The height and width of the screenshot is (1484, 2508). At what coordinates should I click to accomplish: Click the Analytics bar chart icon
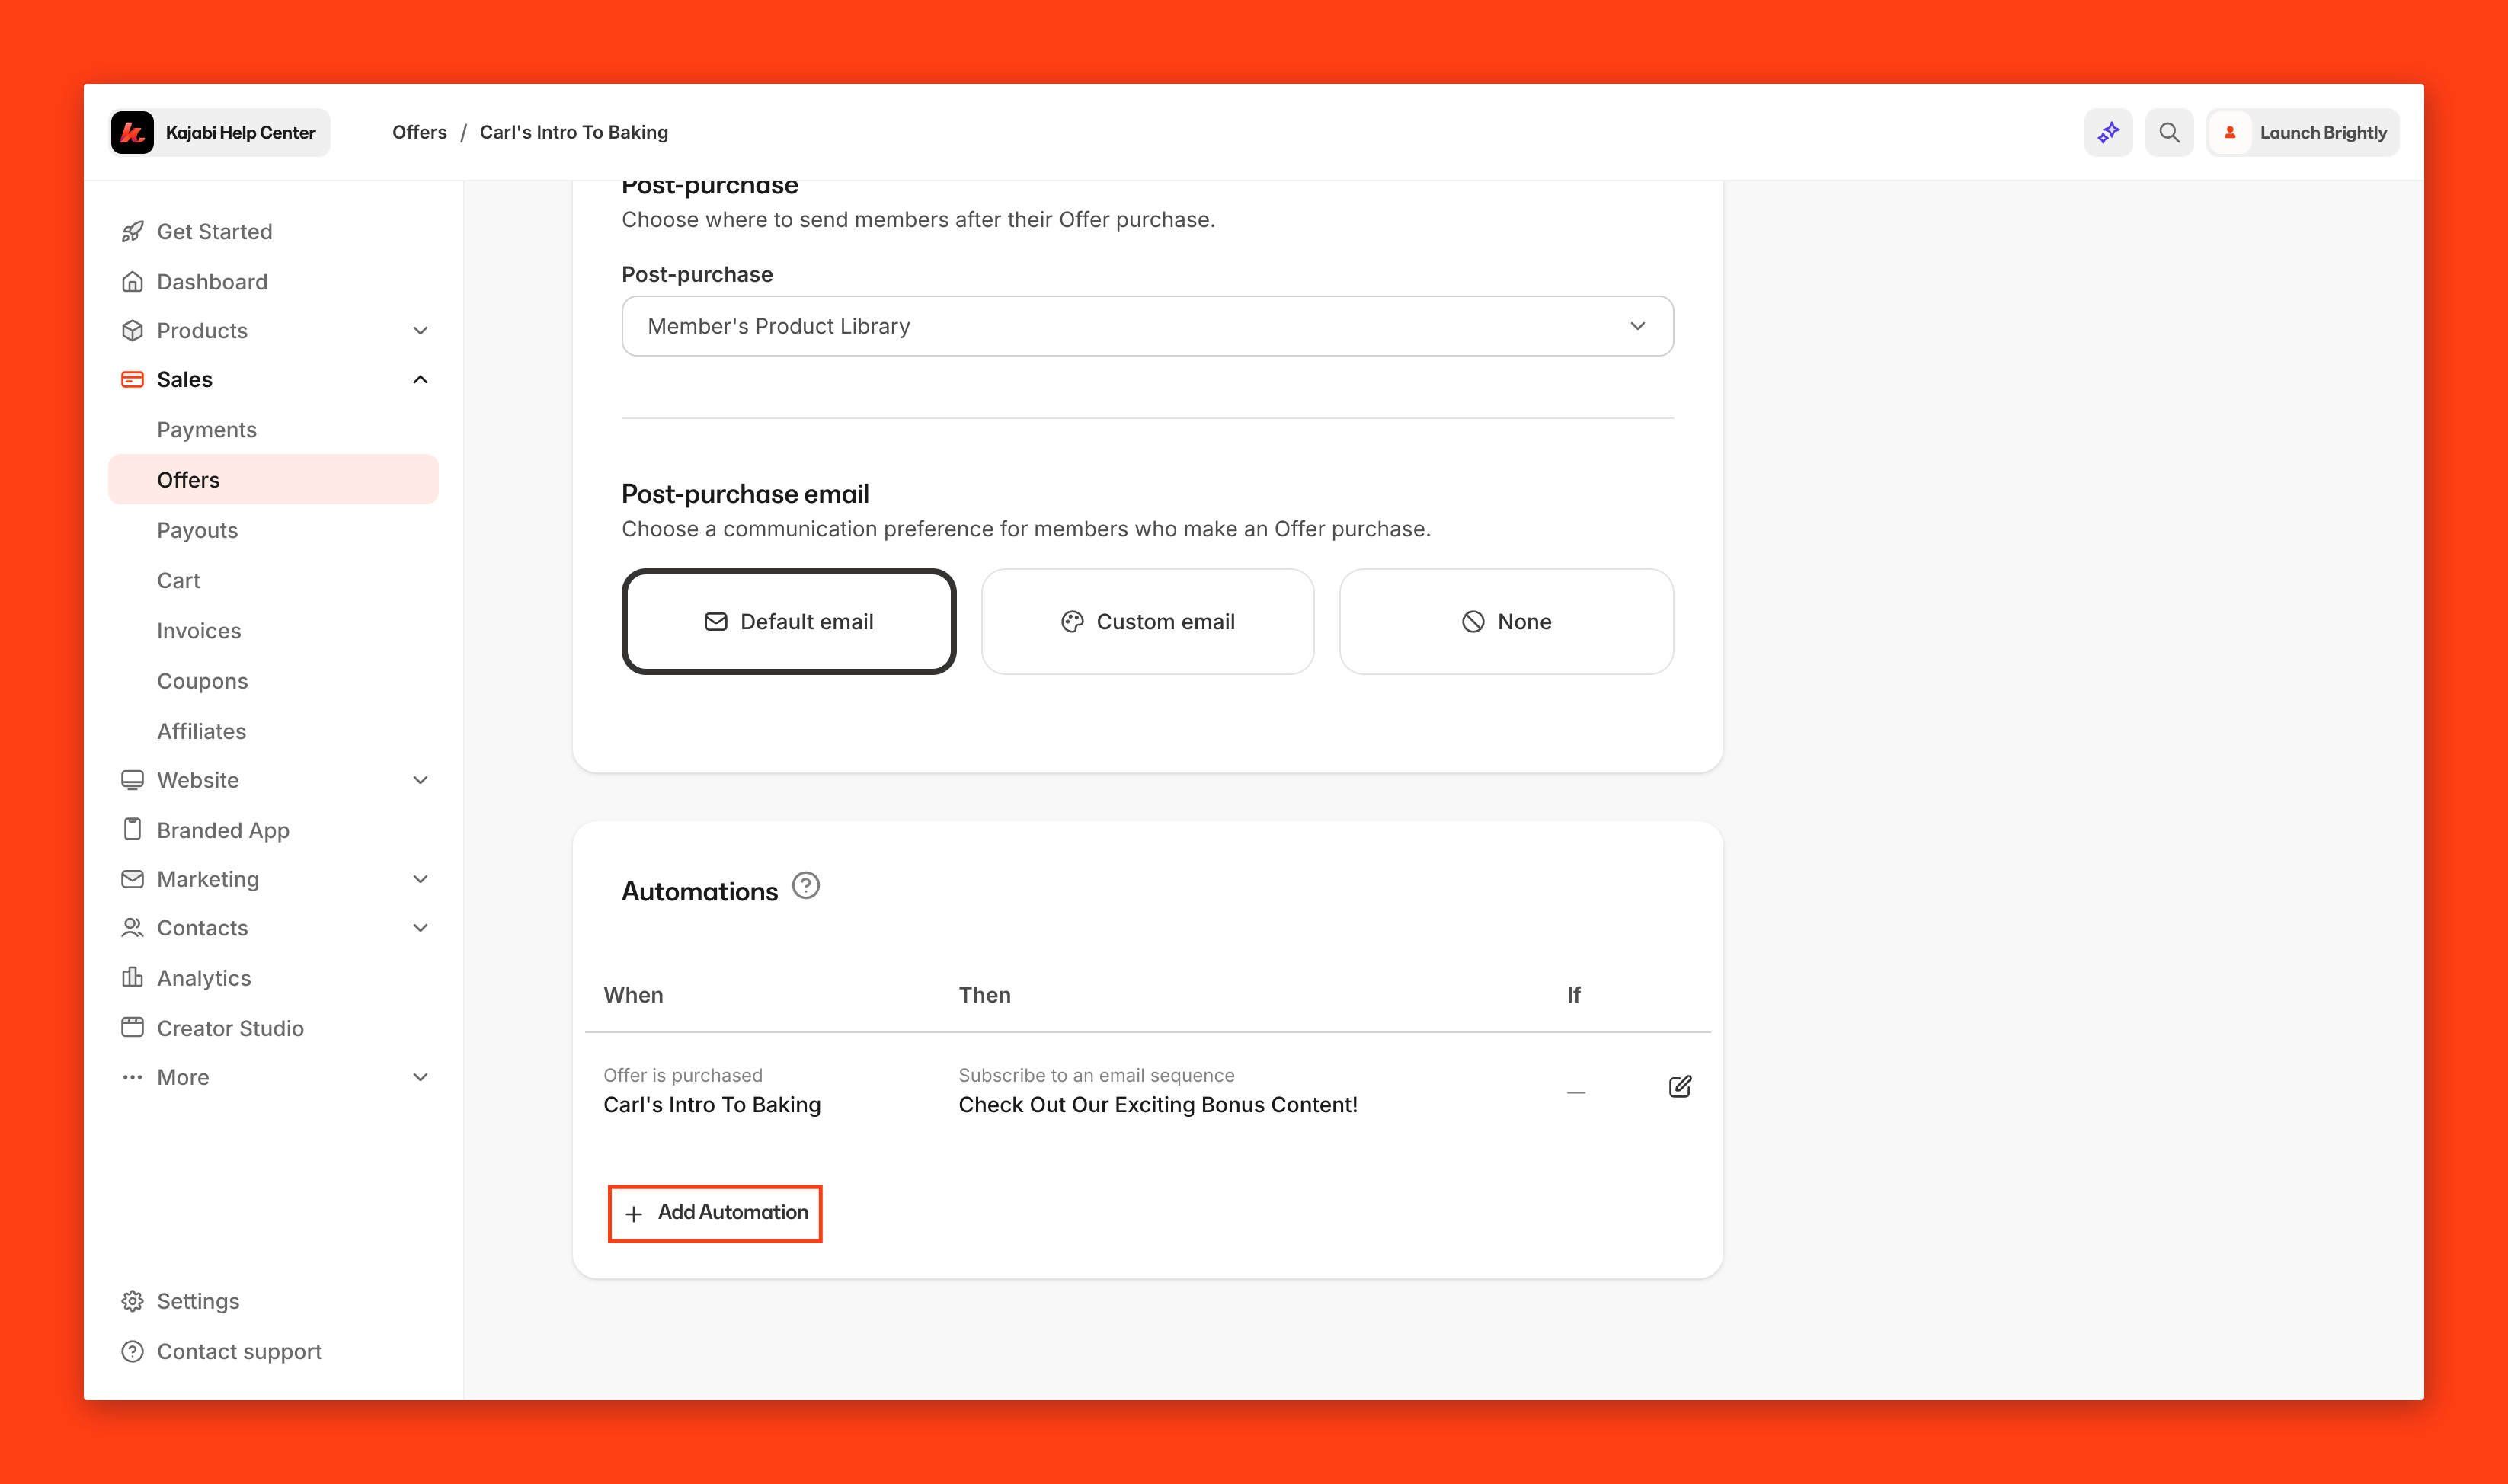132,978
